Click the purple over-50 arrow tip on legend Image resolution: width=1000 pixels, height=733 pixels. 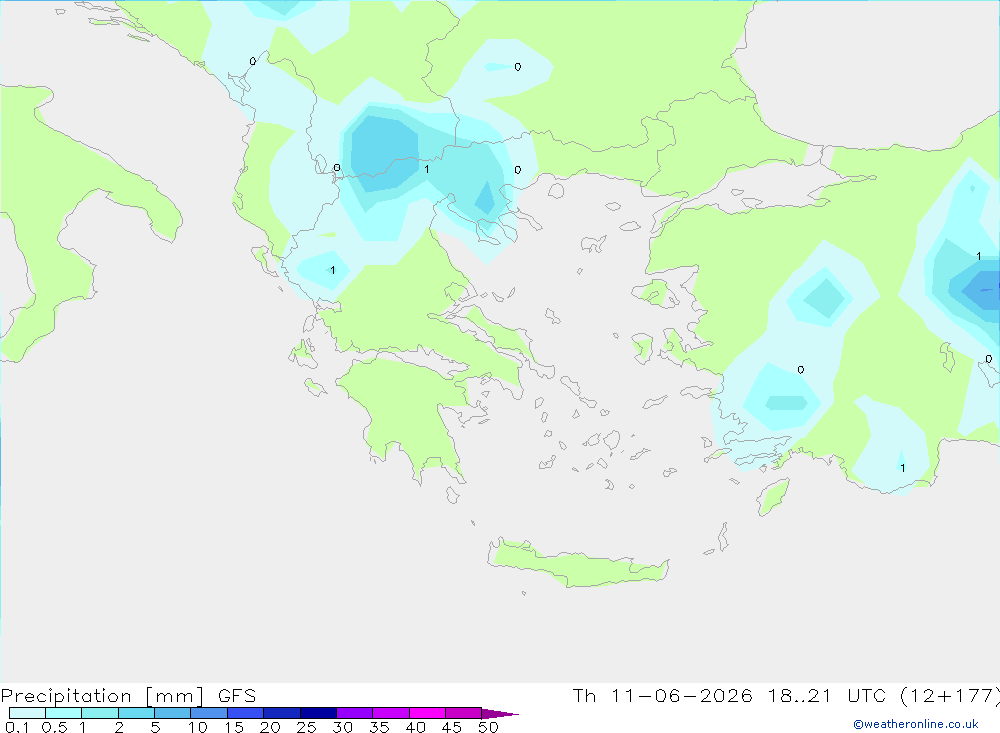[x=499, y=714]
